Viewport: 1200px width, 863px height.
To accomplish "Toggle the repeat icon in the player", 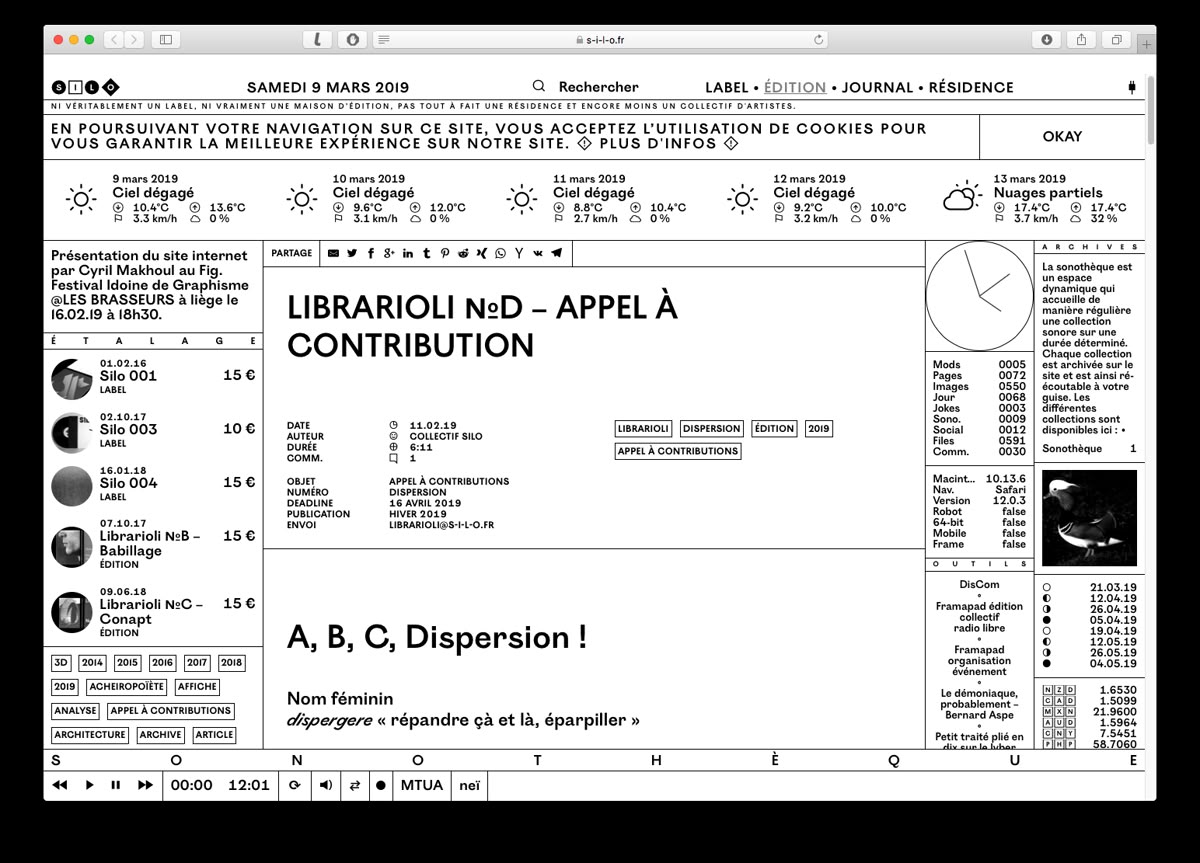I will (295, 786).
